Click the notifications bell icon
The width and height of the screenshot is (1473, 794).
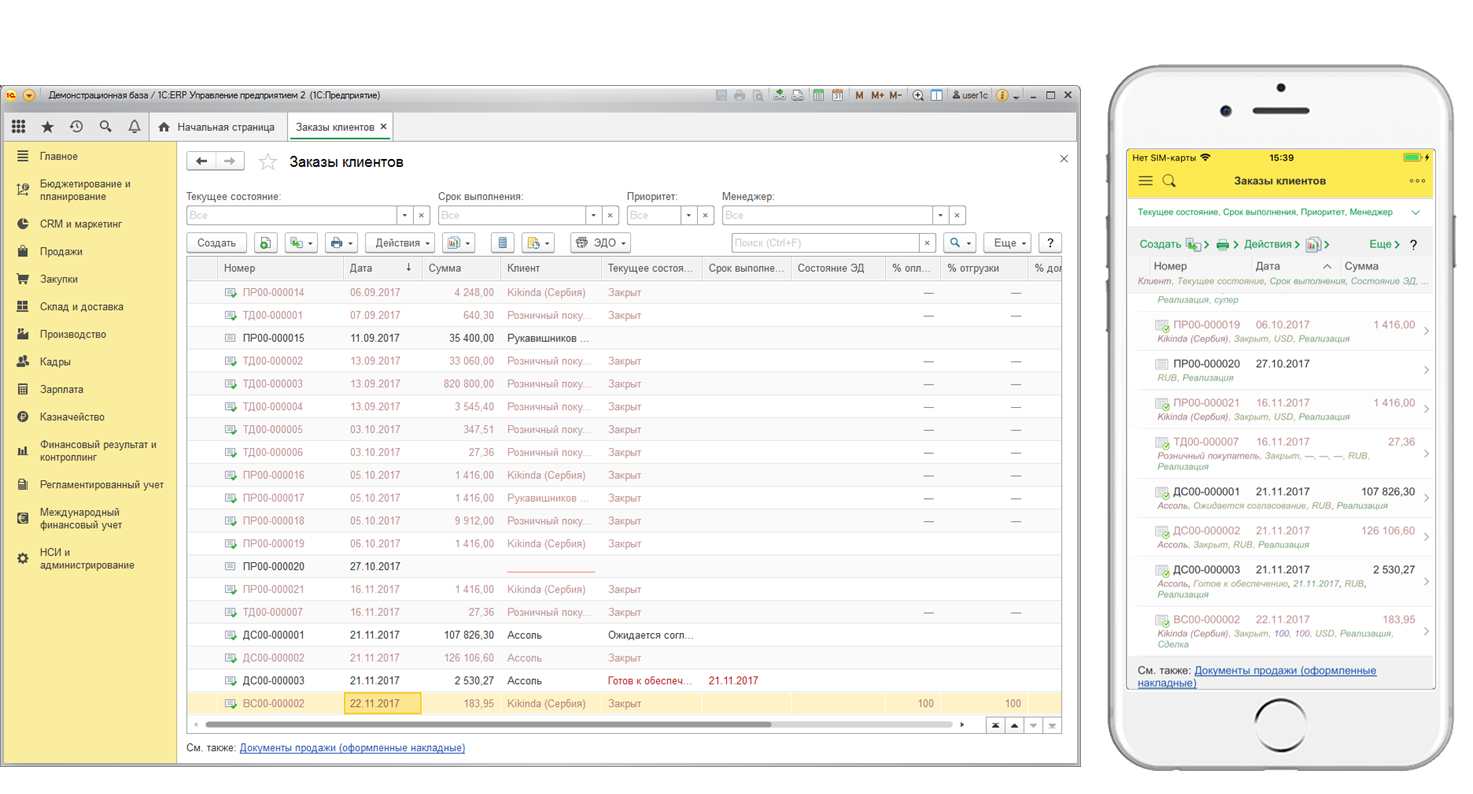[134, 127]
